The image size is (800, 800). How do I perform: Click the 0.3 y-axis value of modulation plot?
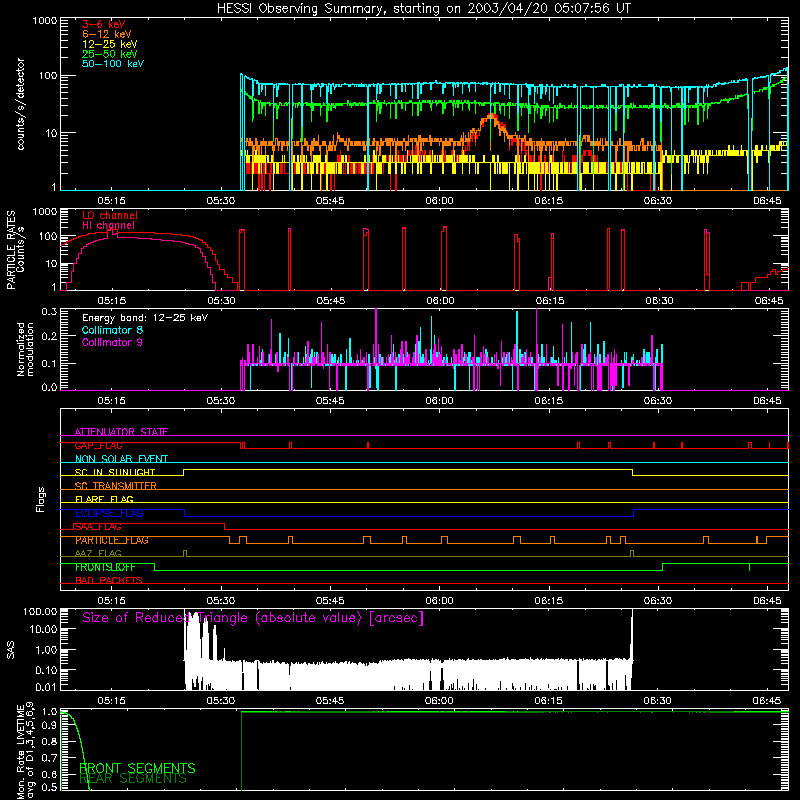[49, 312]
